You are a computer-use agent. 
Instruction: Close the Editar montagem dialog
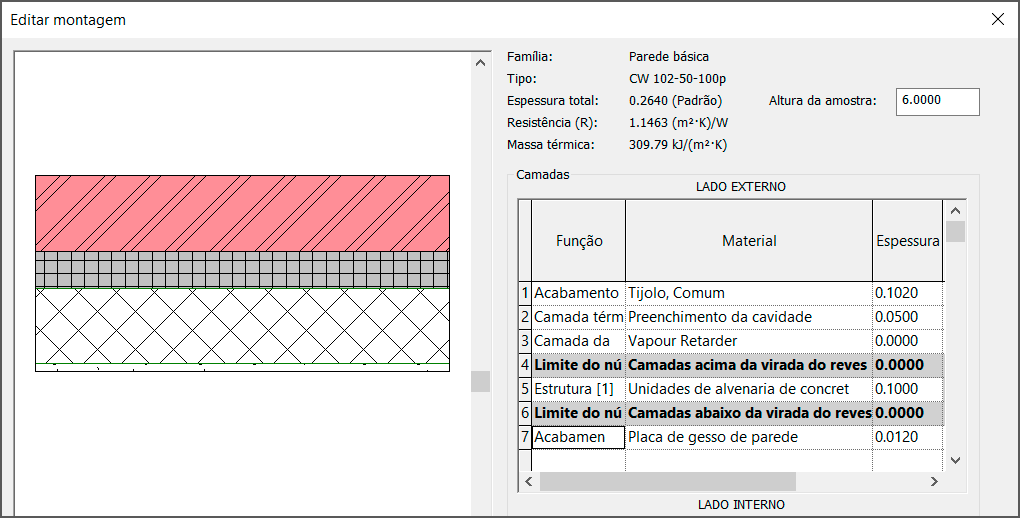pyautogui.click(x=996, y=20)
